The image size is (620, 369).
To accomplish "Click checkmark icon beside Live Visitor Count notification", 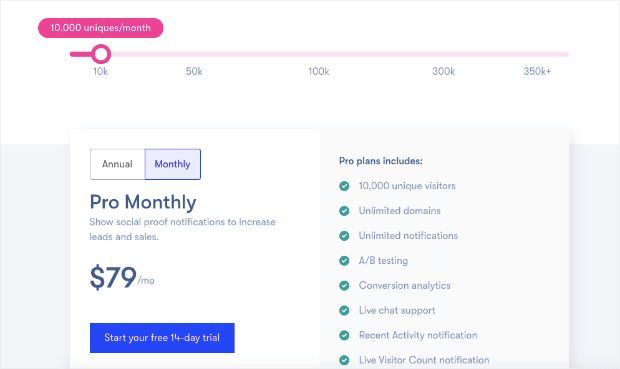I will click(344, 360).
